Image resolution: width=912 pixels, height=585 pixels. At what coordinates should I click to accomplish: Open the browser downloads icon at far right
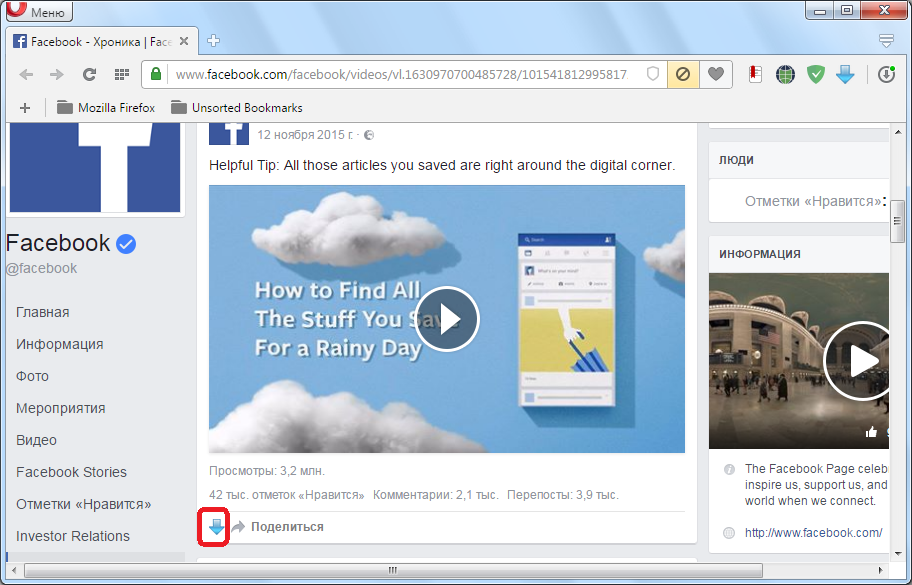click(x=886, y=74)
